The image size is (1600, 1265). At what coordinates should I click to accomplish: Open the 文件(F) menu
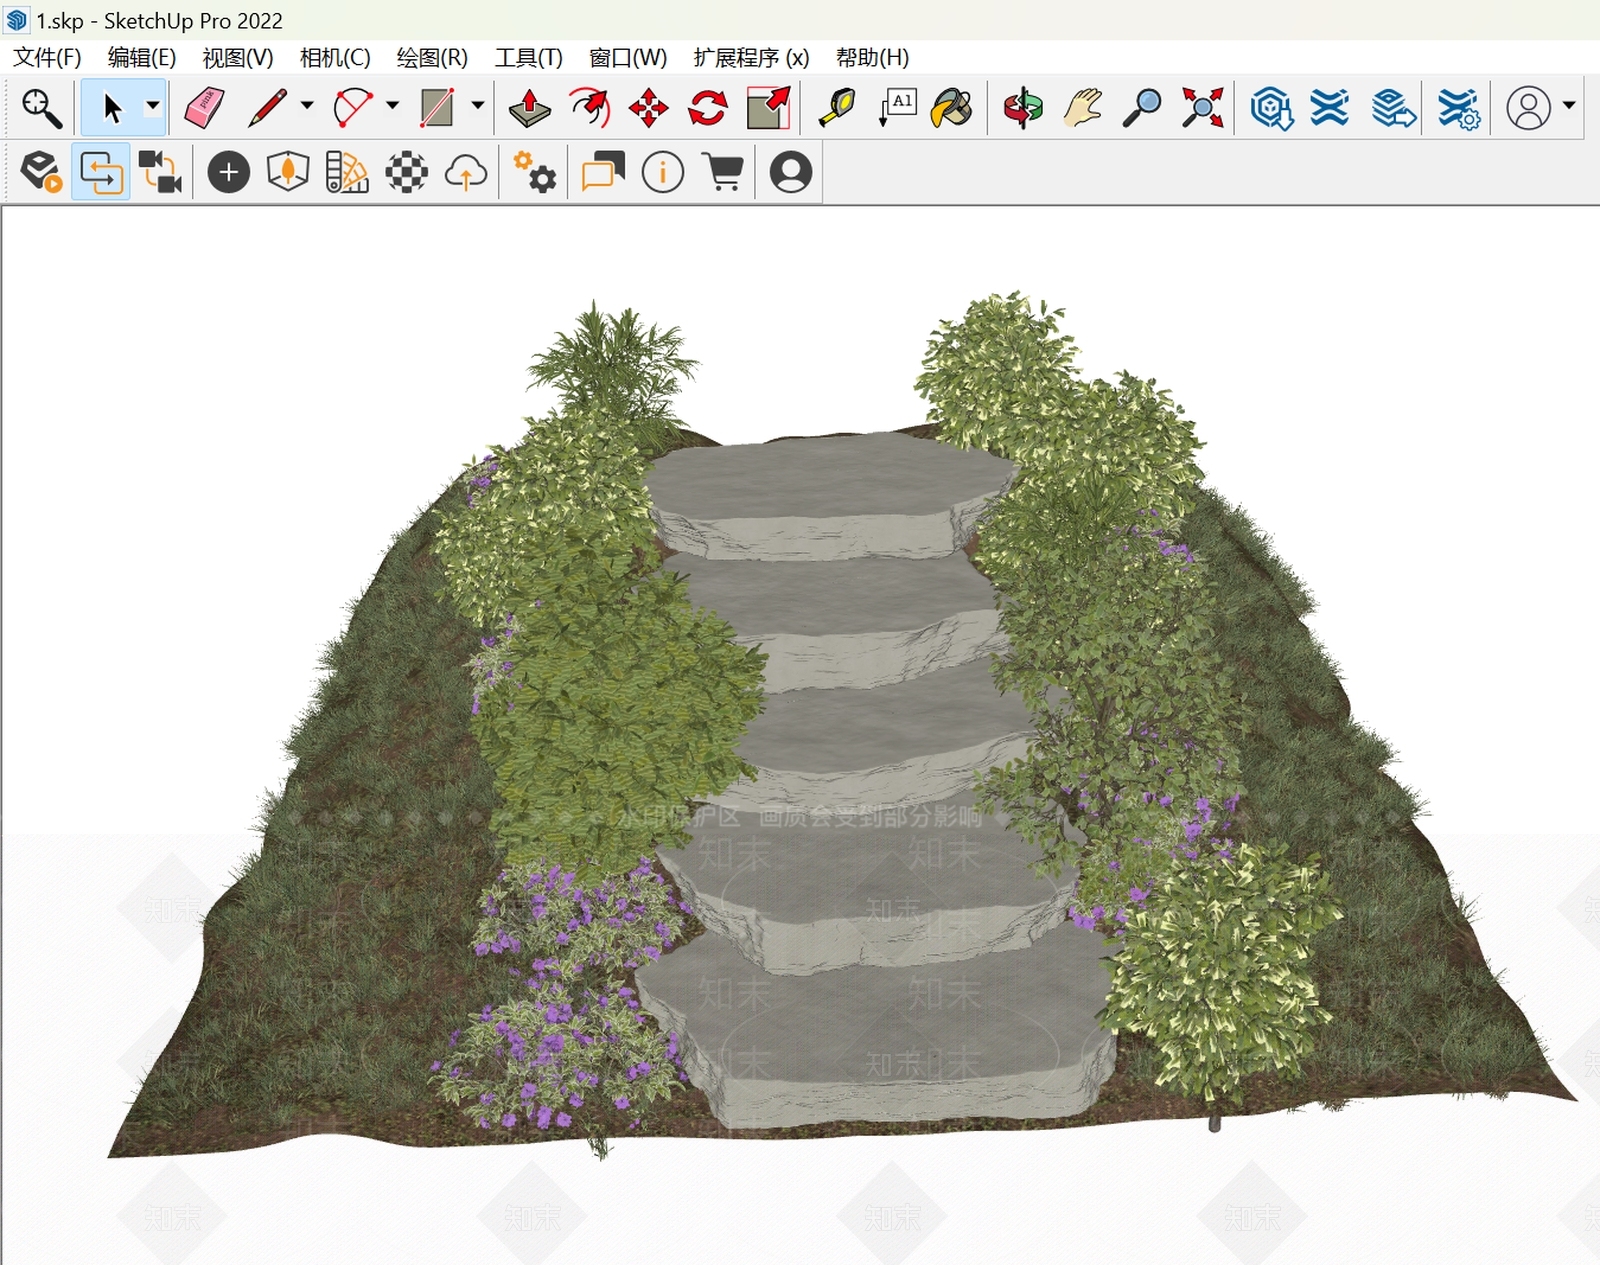pos(47,58)
